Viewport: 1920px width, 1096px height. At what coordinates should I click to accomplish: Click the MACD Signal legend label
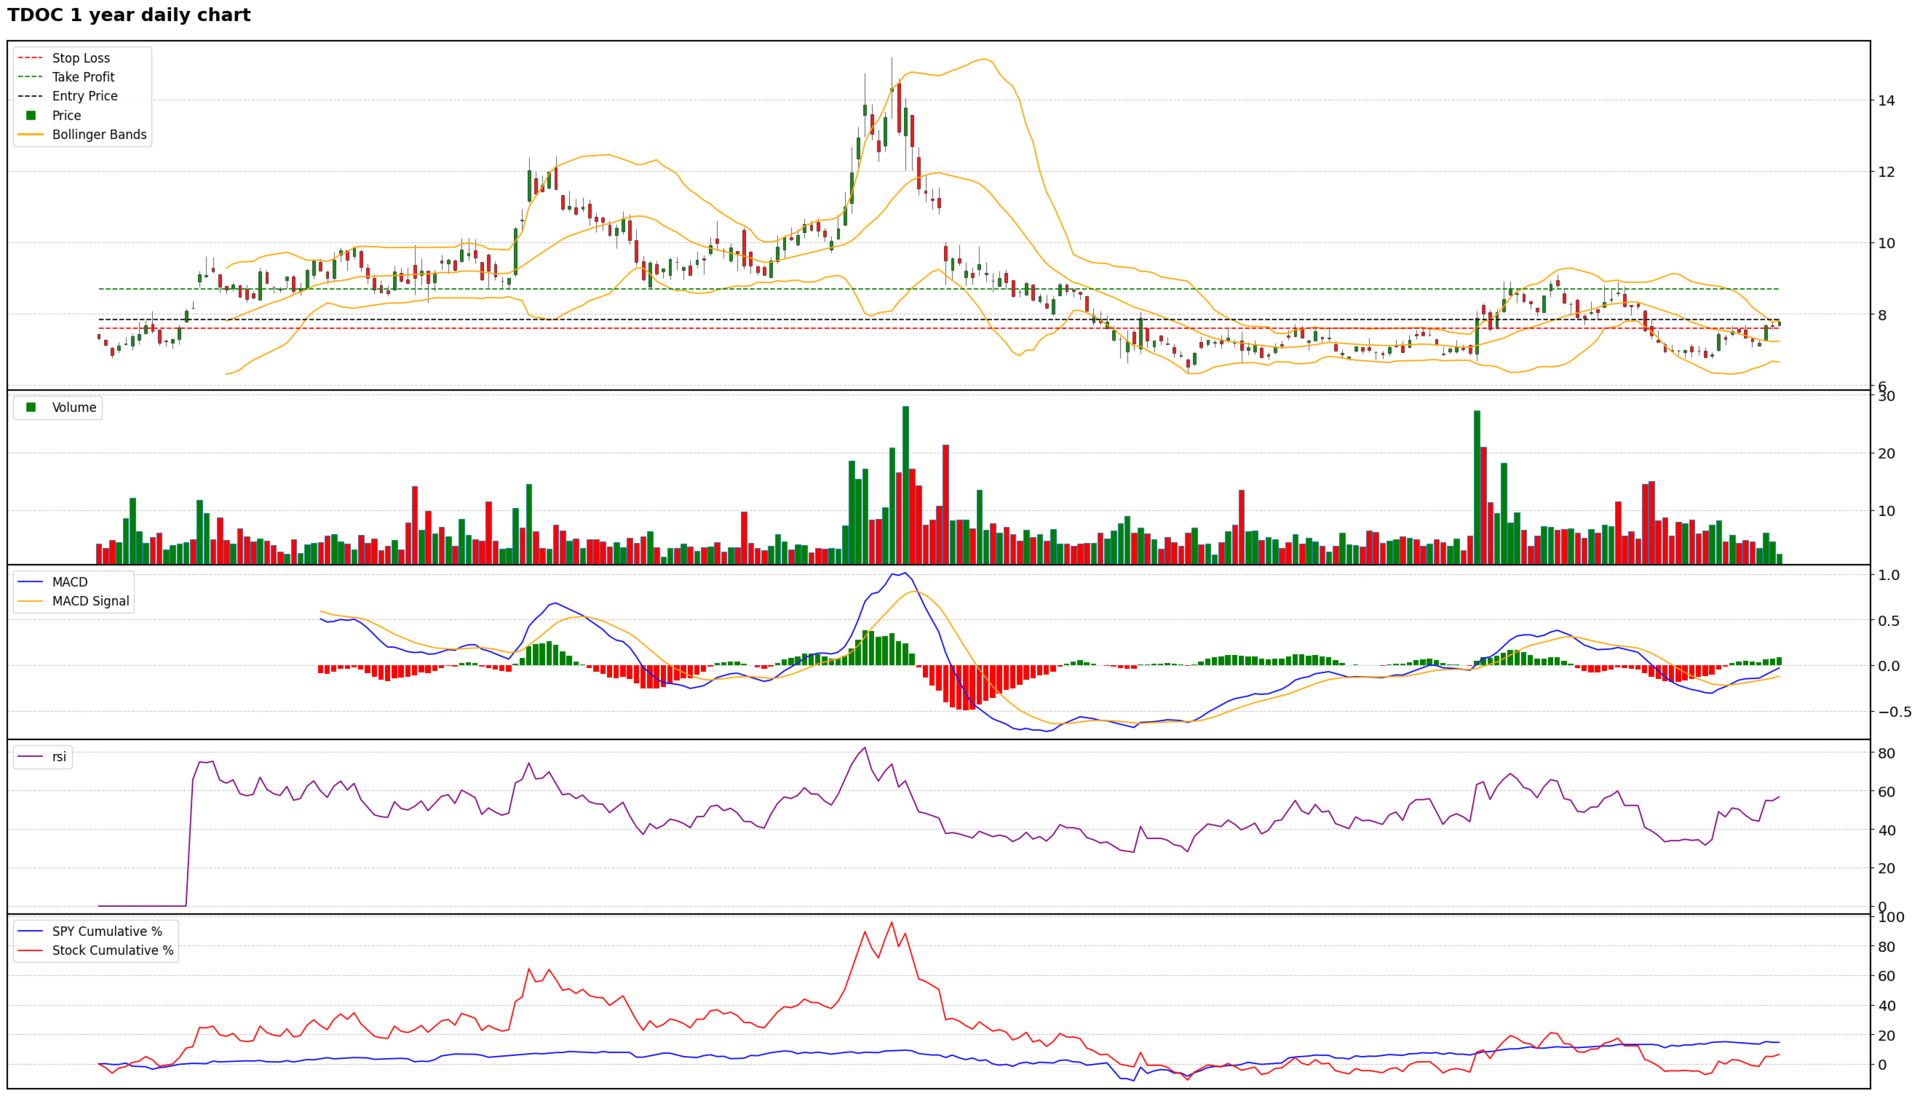coord(91,601)
